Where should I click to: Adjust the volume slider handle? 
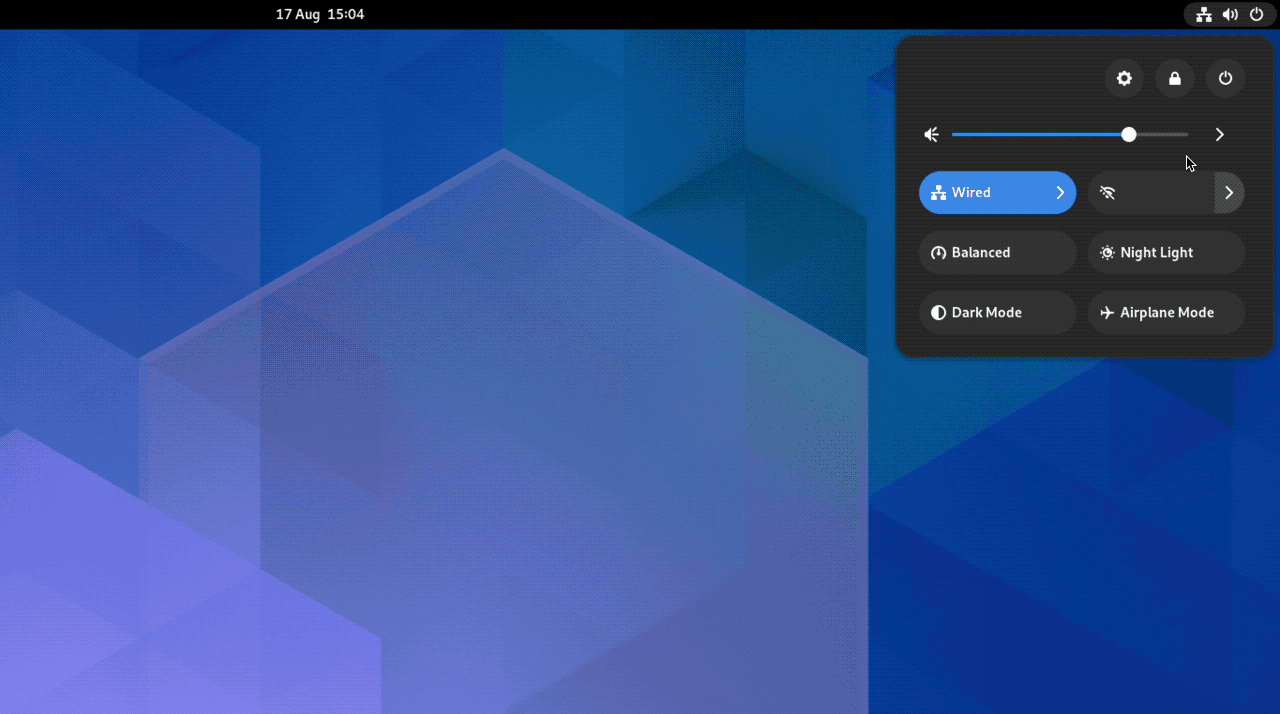coord(1128,134)
